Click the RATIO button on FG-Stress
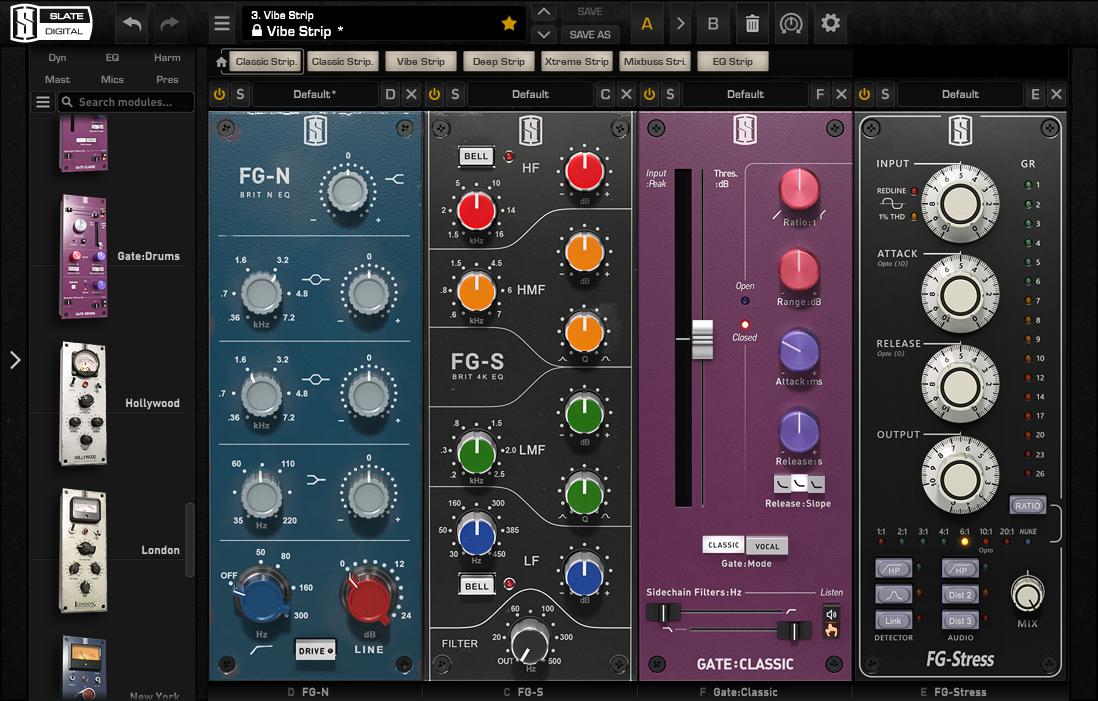This screenshot has width=1098, height=701. [1027, 505]
